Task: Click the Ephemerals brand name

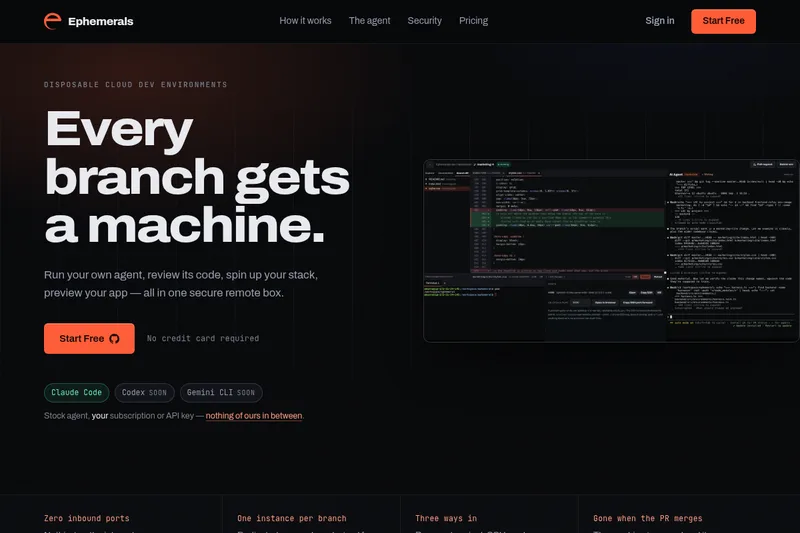Action: [101, 21]
